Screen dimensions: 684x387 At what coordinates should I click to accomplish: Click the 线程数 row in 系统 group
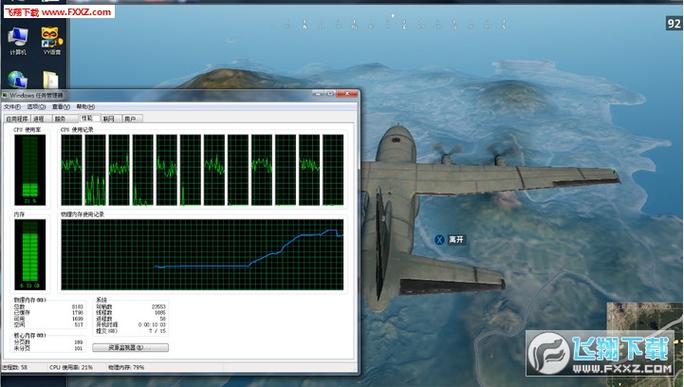131,312
